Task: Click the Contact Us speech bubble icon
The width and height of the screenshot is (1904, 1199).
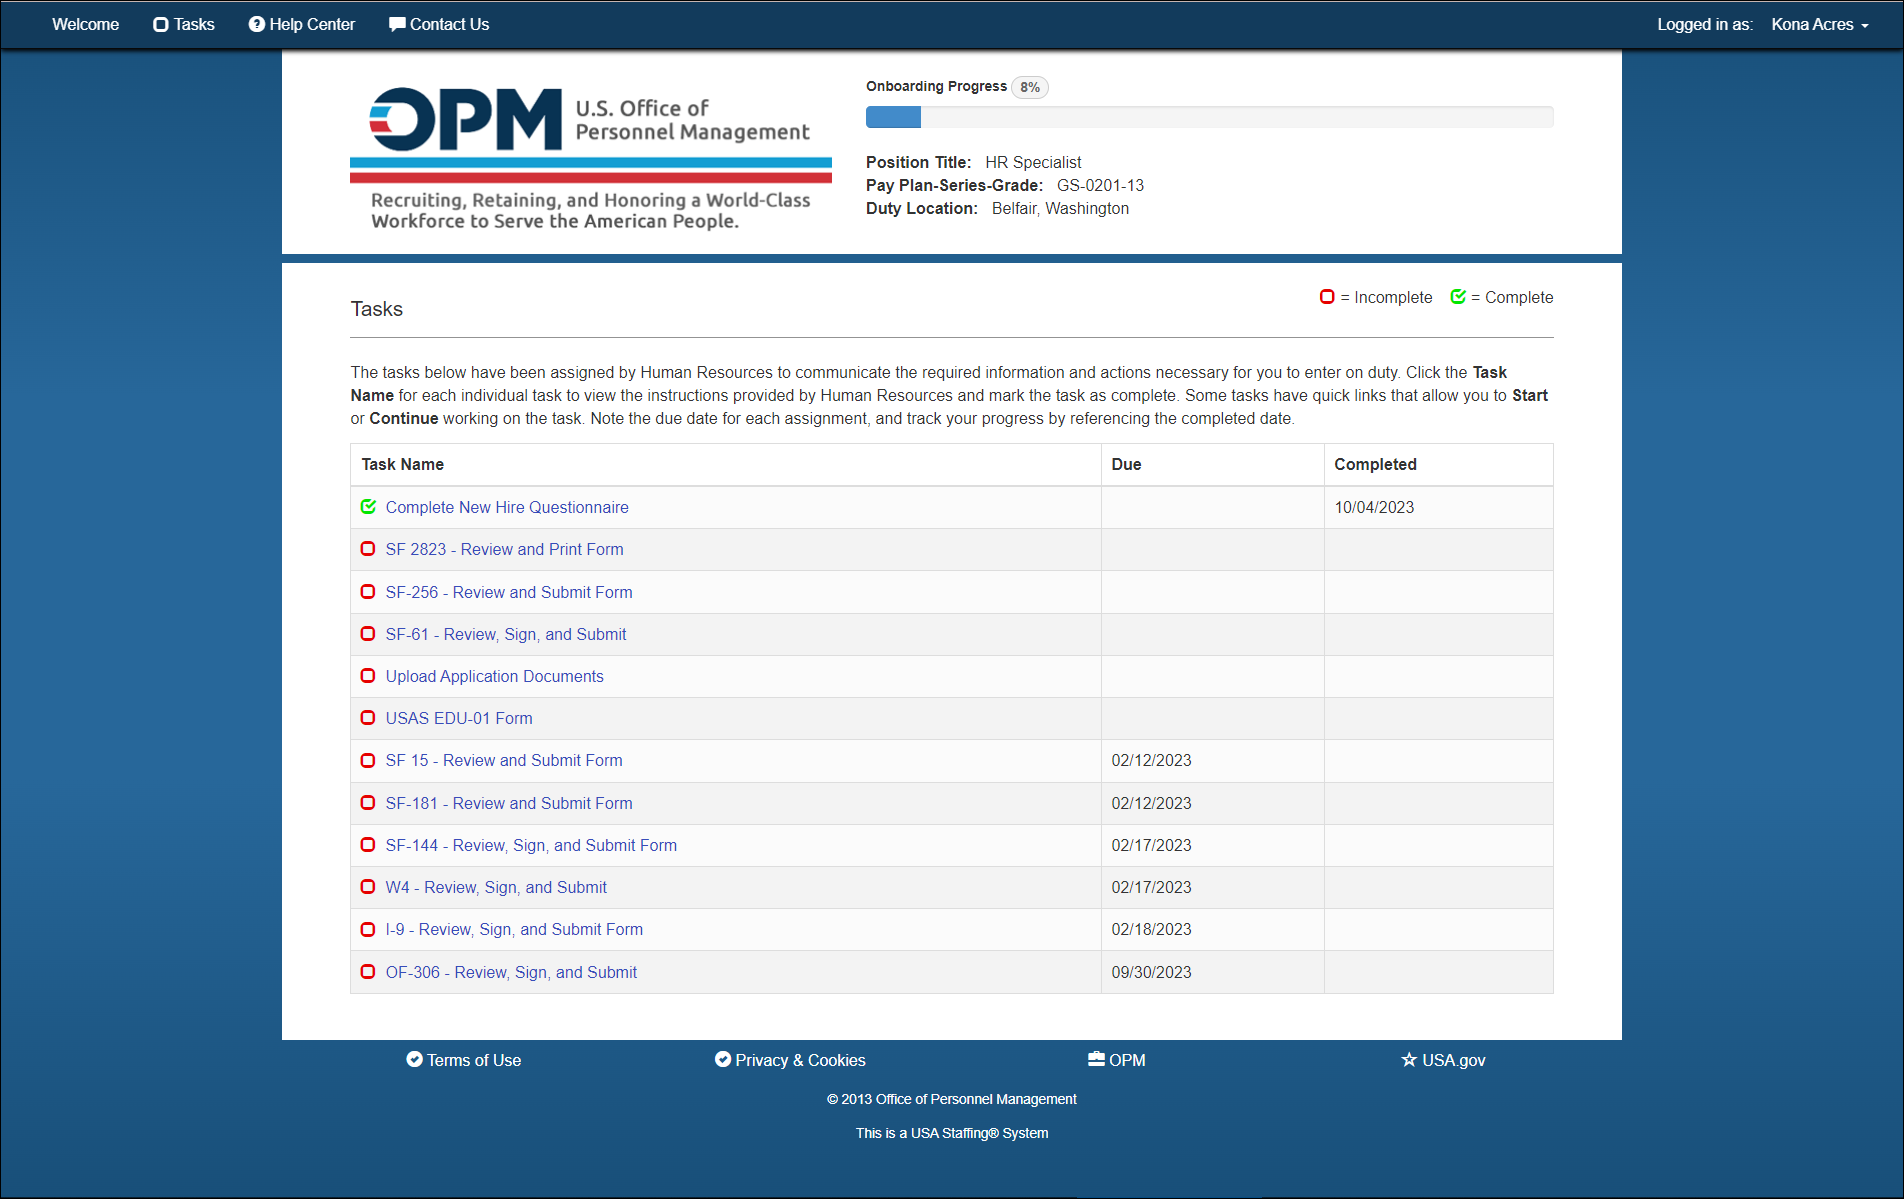Action: 397,24
